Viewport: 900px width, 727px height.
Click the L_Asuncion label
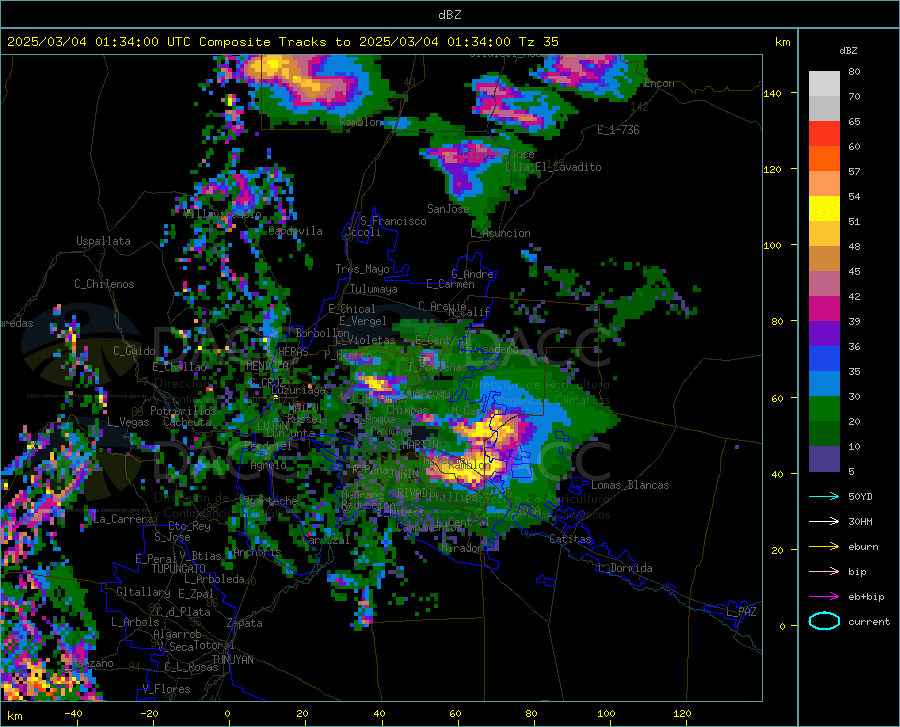click(x=500, y=233)
